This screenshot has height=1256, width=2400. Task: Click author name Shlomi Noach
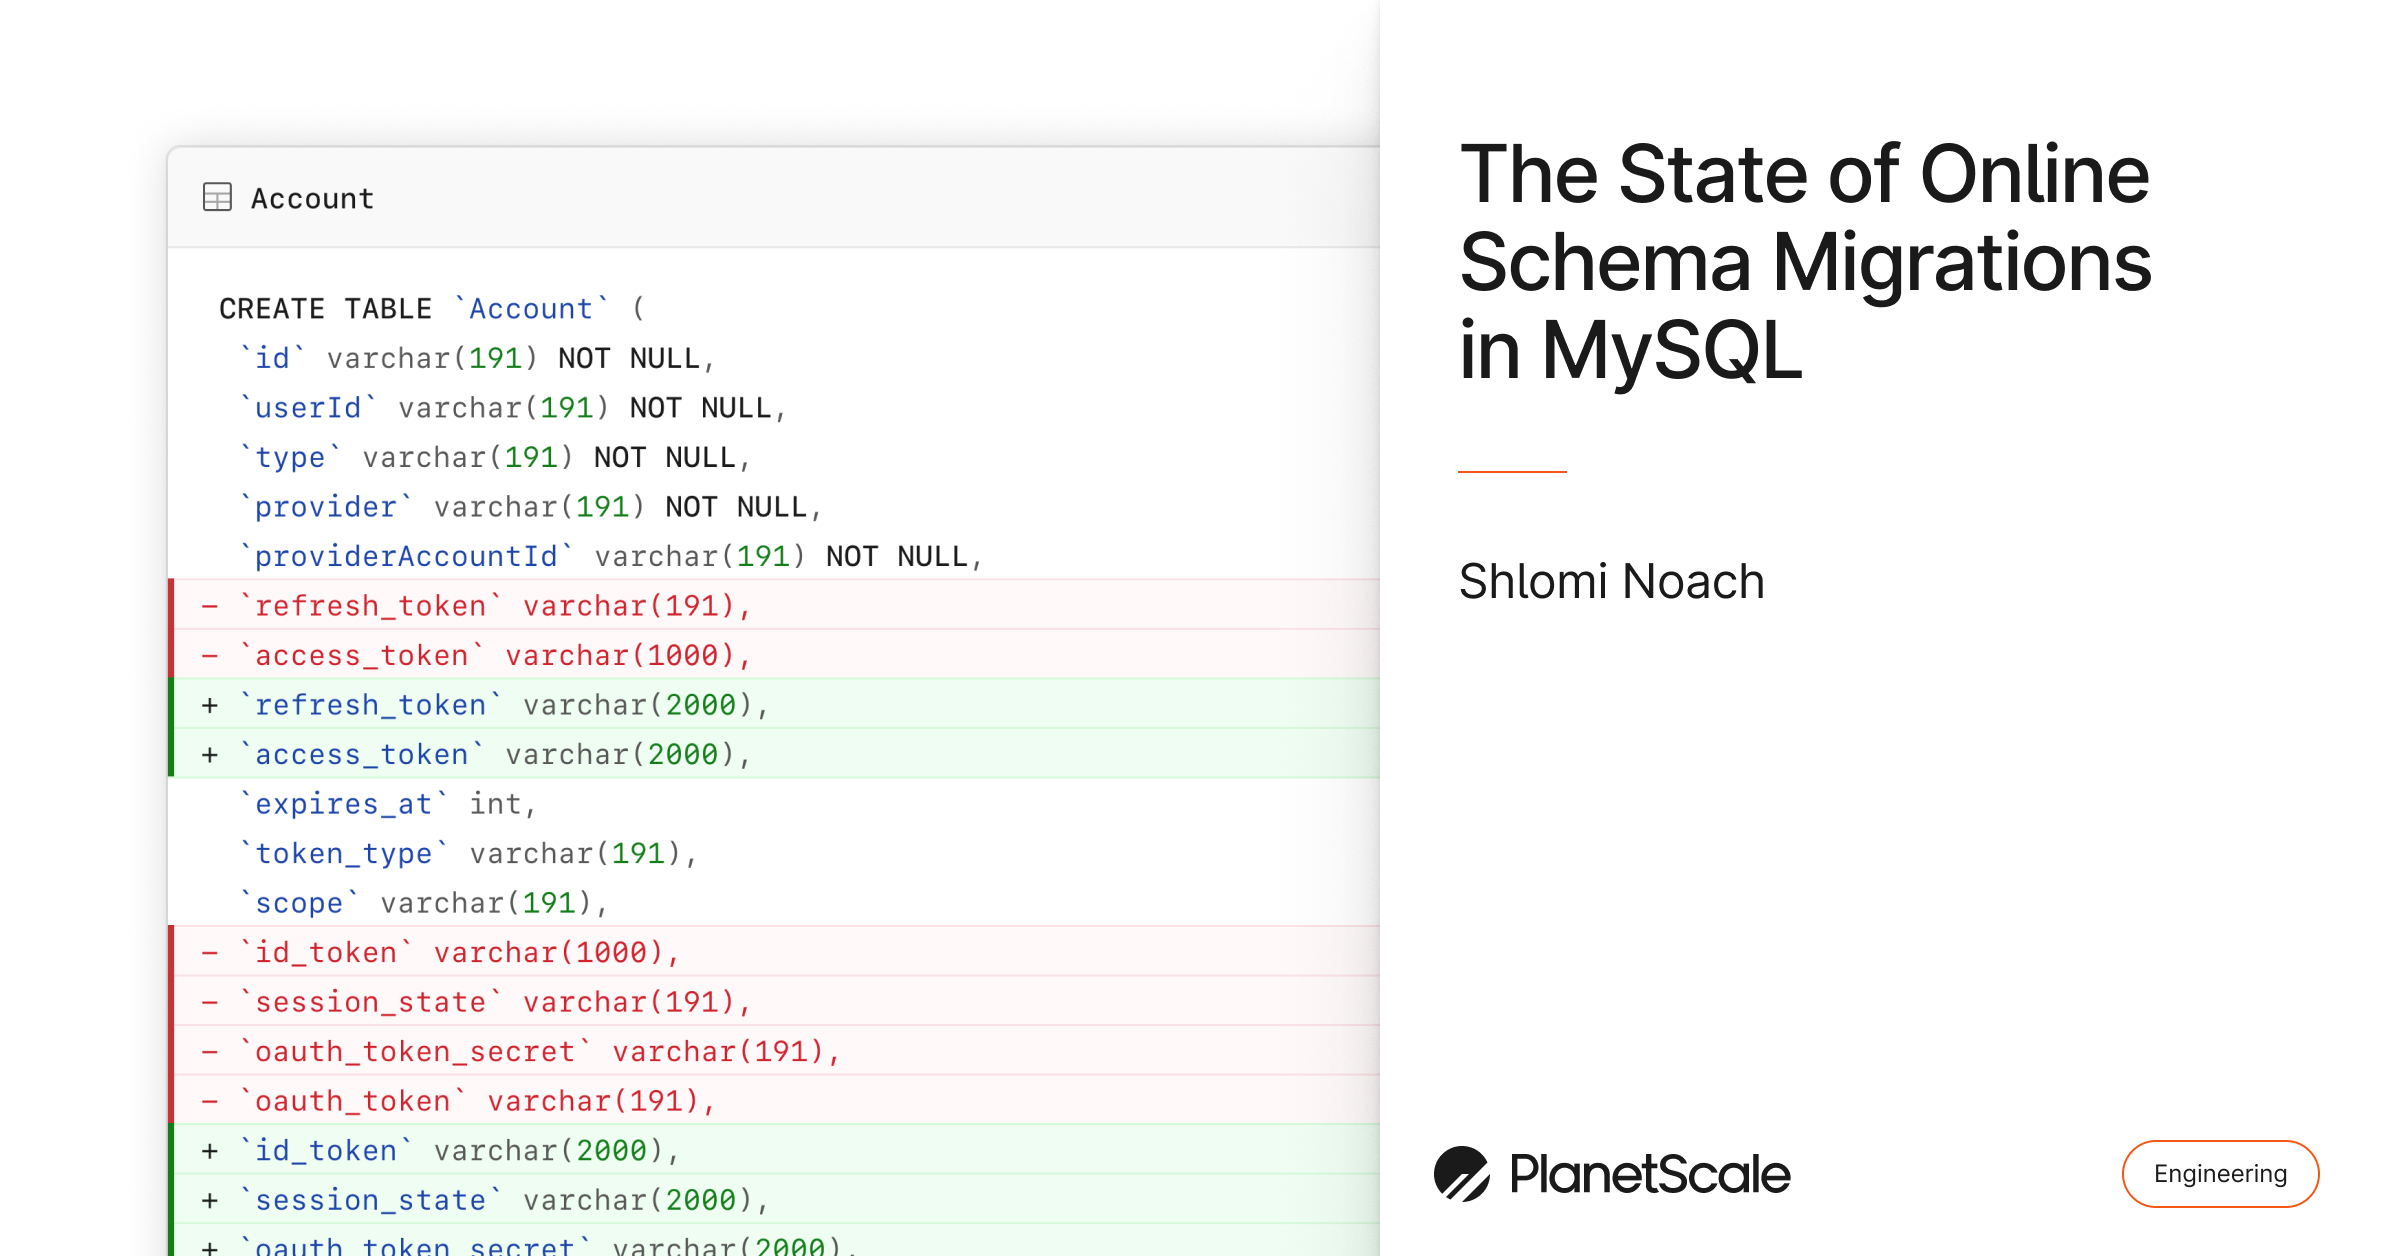coord(1611,581)
